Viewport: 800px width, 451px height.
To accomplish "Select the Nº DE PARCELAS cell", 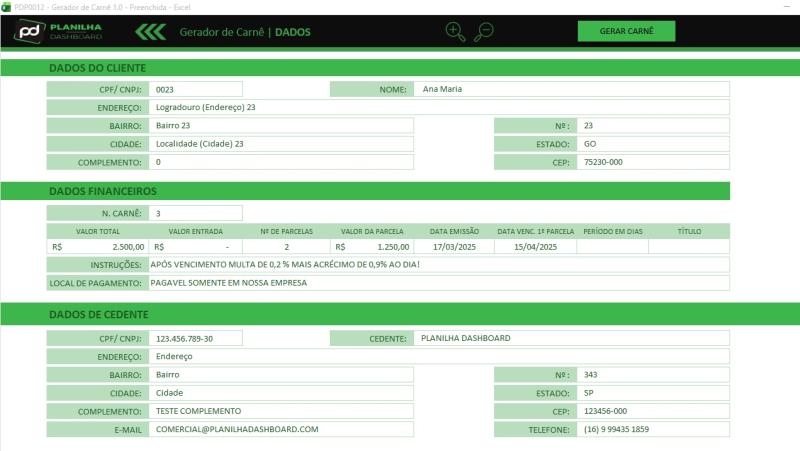I will 287,246.
